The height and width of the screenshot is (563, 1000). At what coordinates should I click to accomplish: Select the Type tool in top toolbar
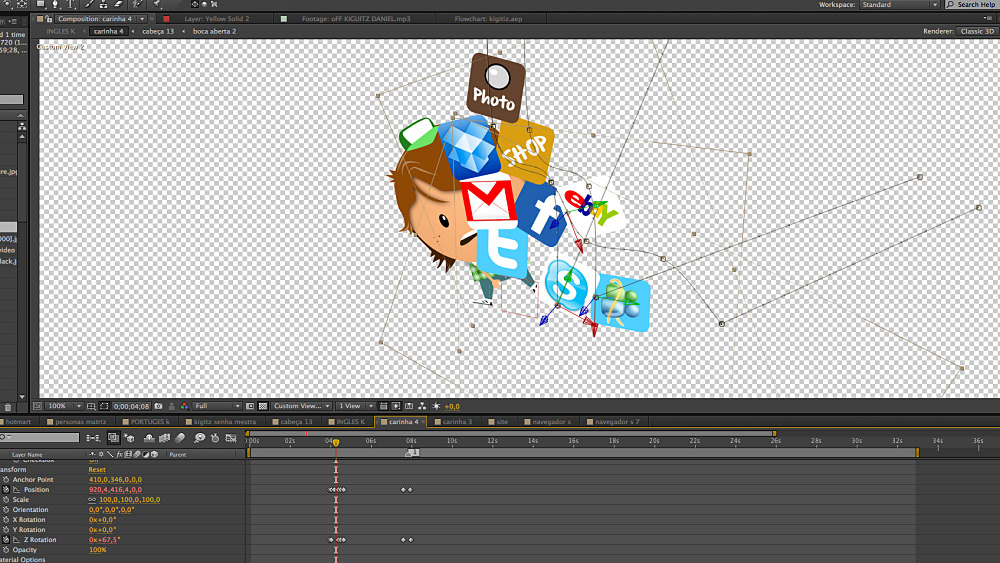(x=70, y=4)
